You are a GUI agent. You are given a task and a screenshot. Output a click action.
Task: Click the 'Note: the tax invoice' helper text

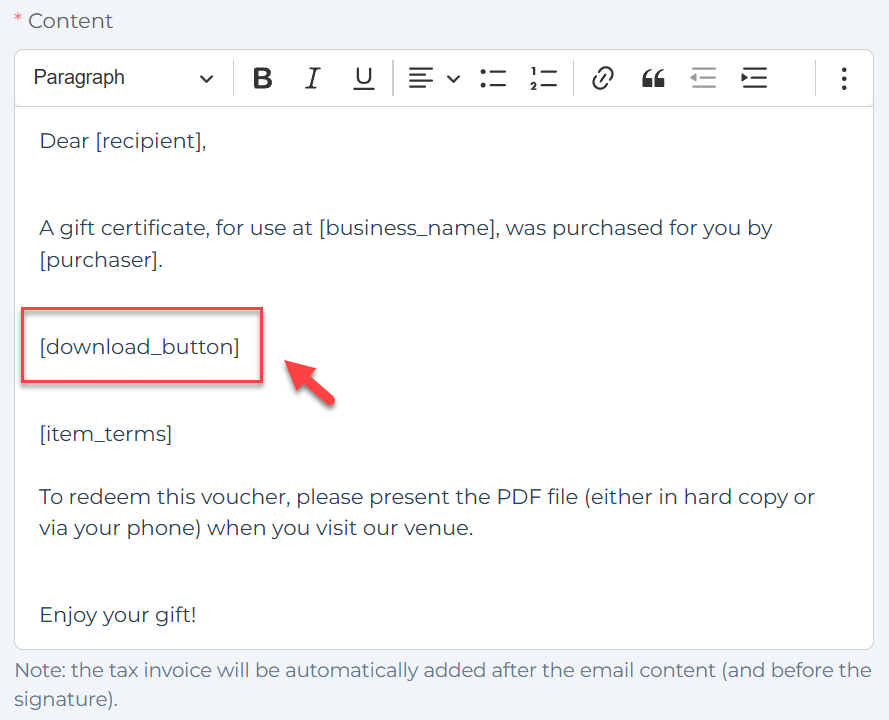[443, 684]
